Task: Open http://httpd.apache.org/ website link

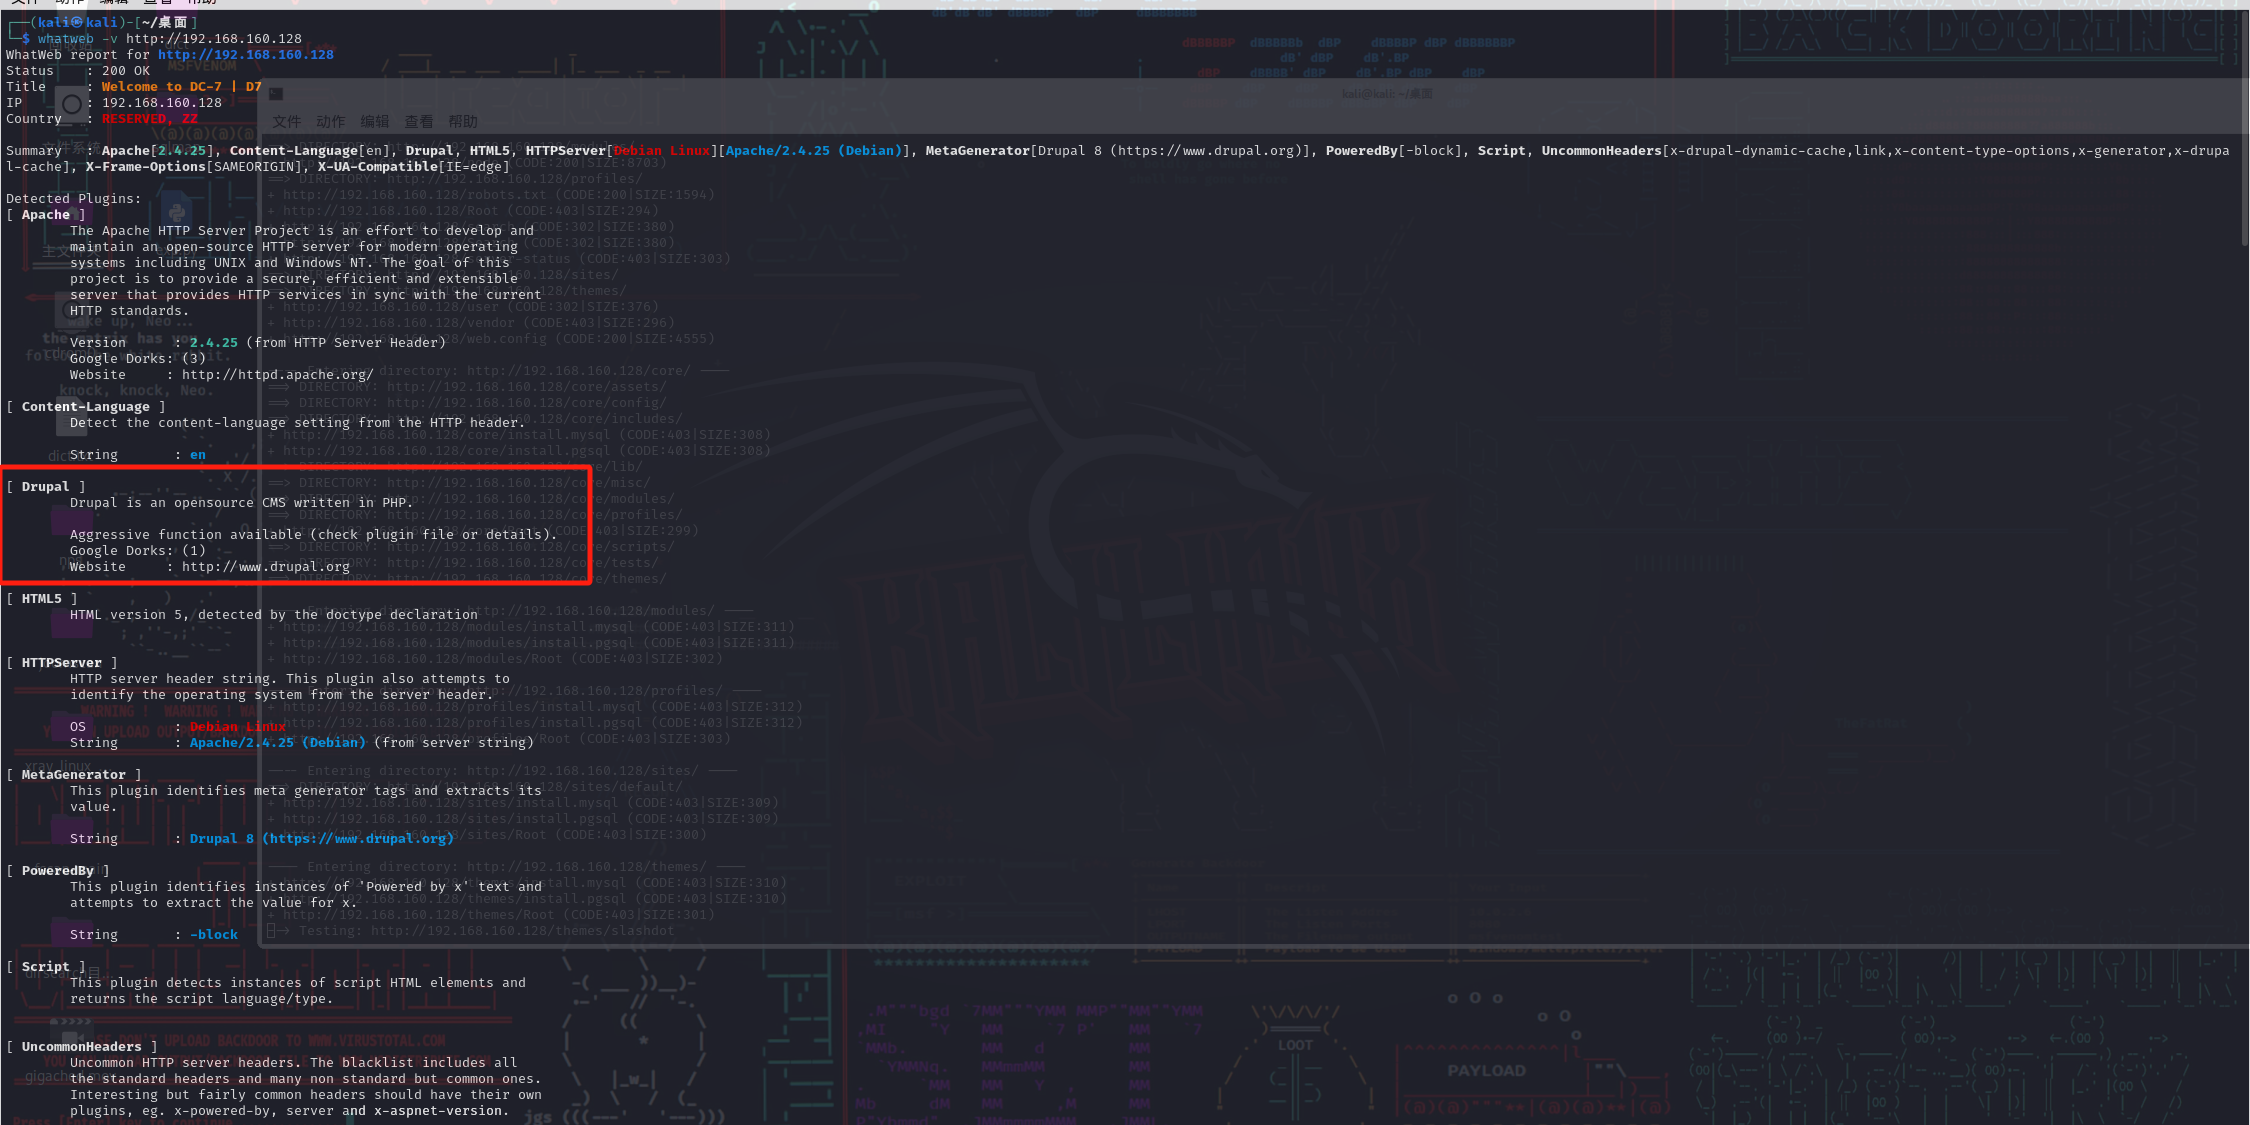Action: [277, 375]
